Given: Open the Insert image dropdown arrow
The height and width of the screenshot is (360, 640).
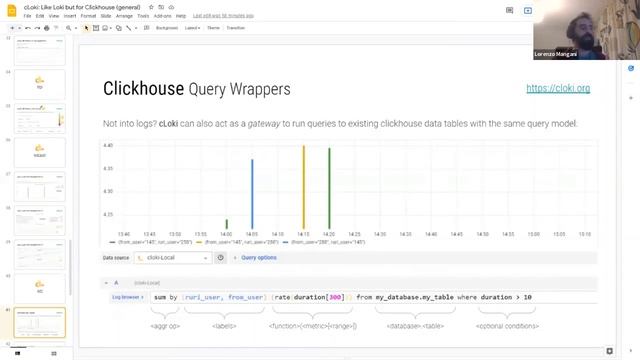Looking at the screenshot, I should pyautogui.click(x=111, y=28).
